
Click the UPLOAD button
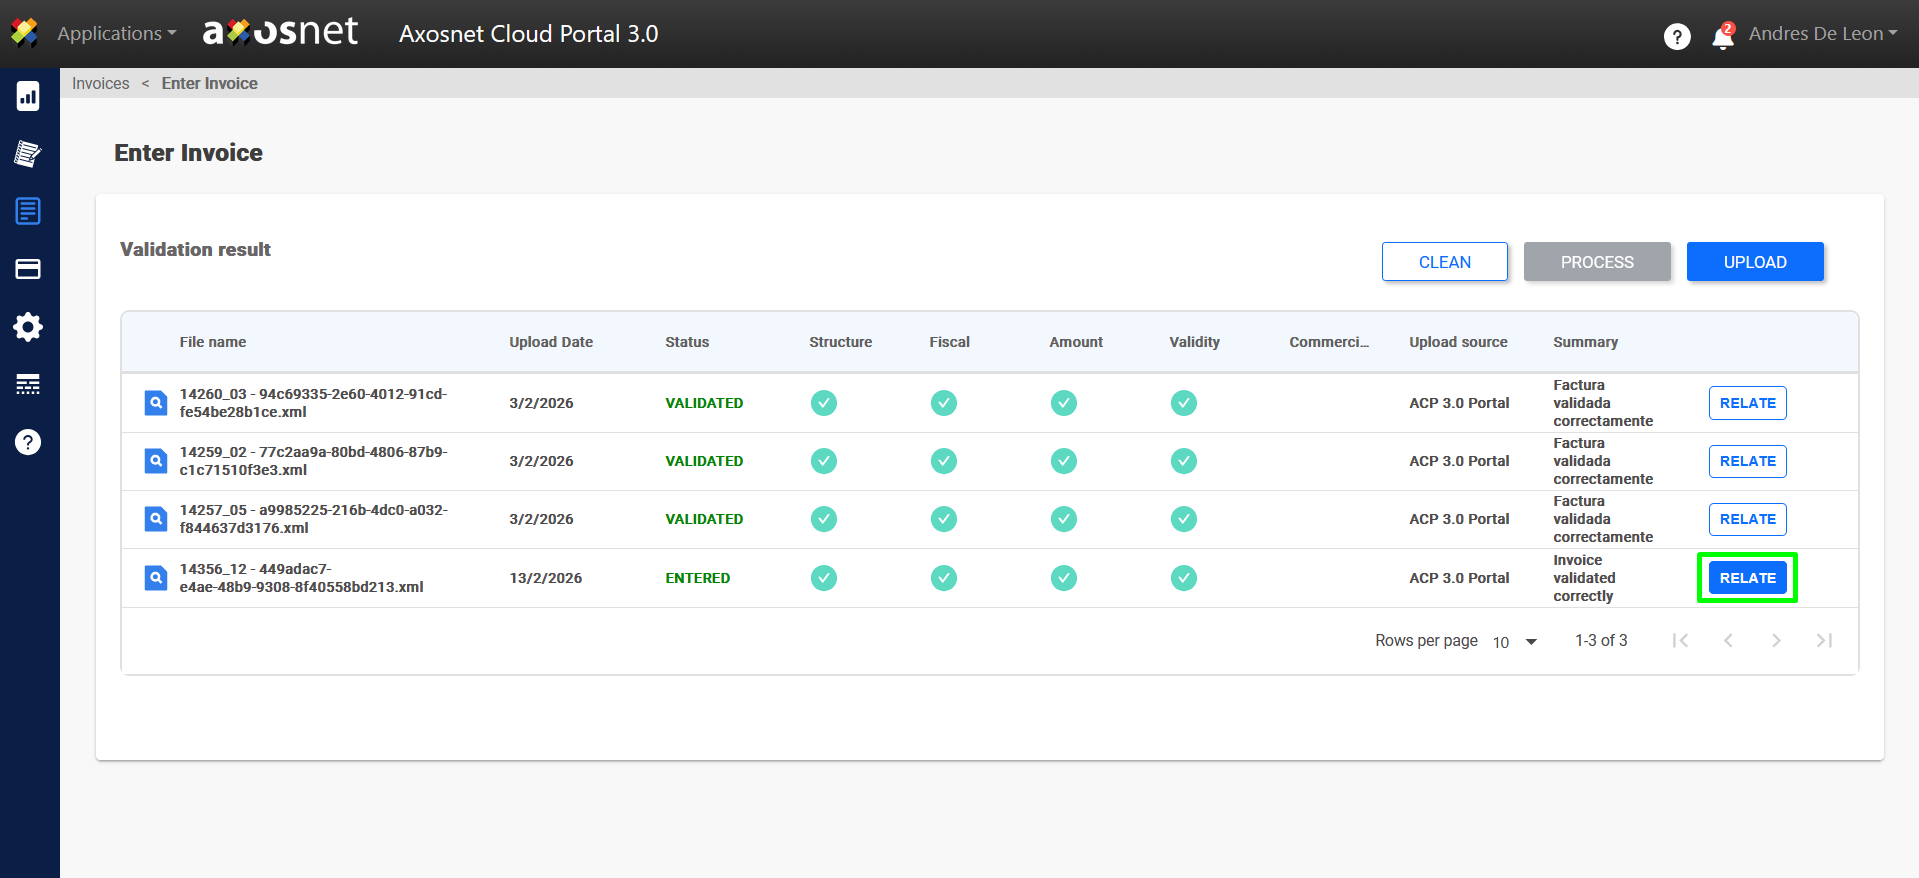(x=1754, y=262)
